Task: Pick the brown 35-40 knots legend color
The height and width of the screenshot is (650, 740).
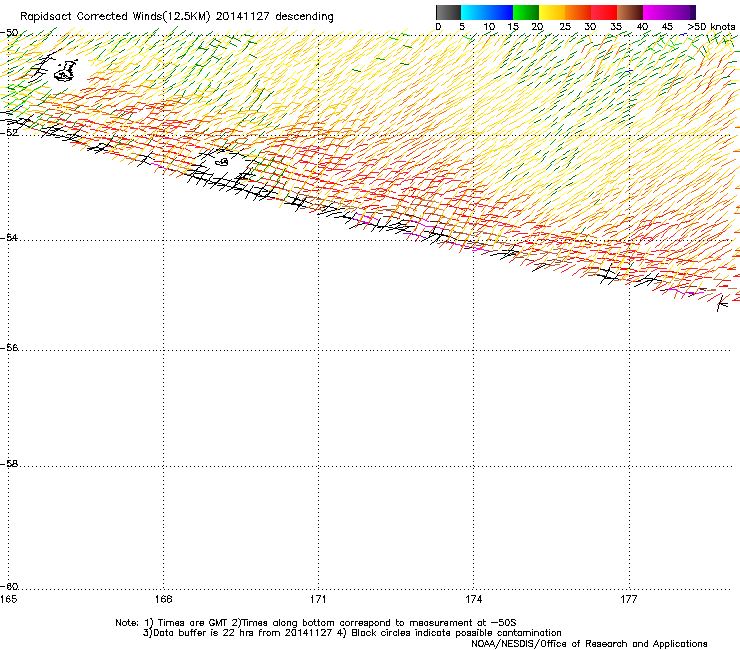Action: [x=630, y=12]
